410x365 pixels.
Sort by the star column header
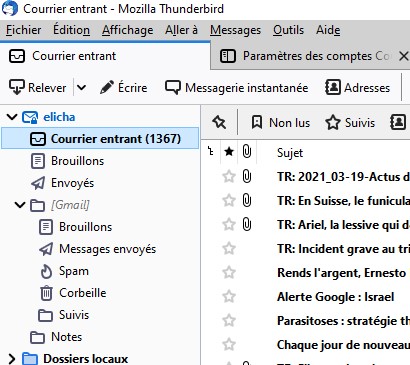(229, 152)
